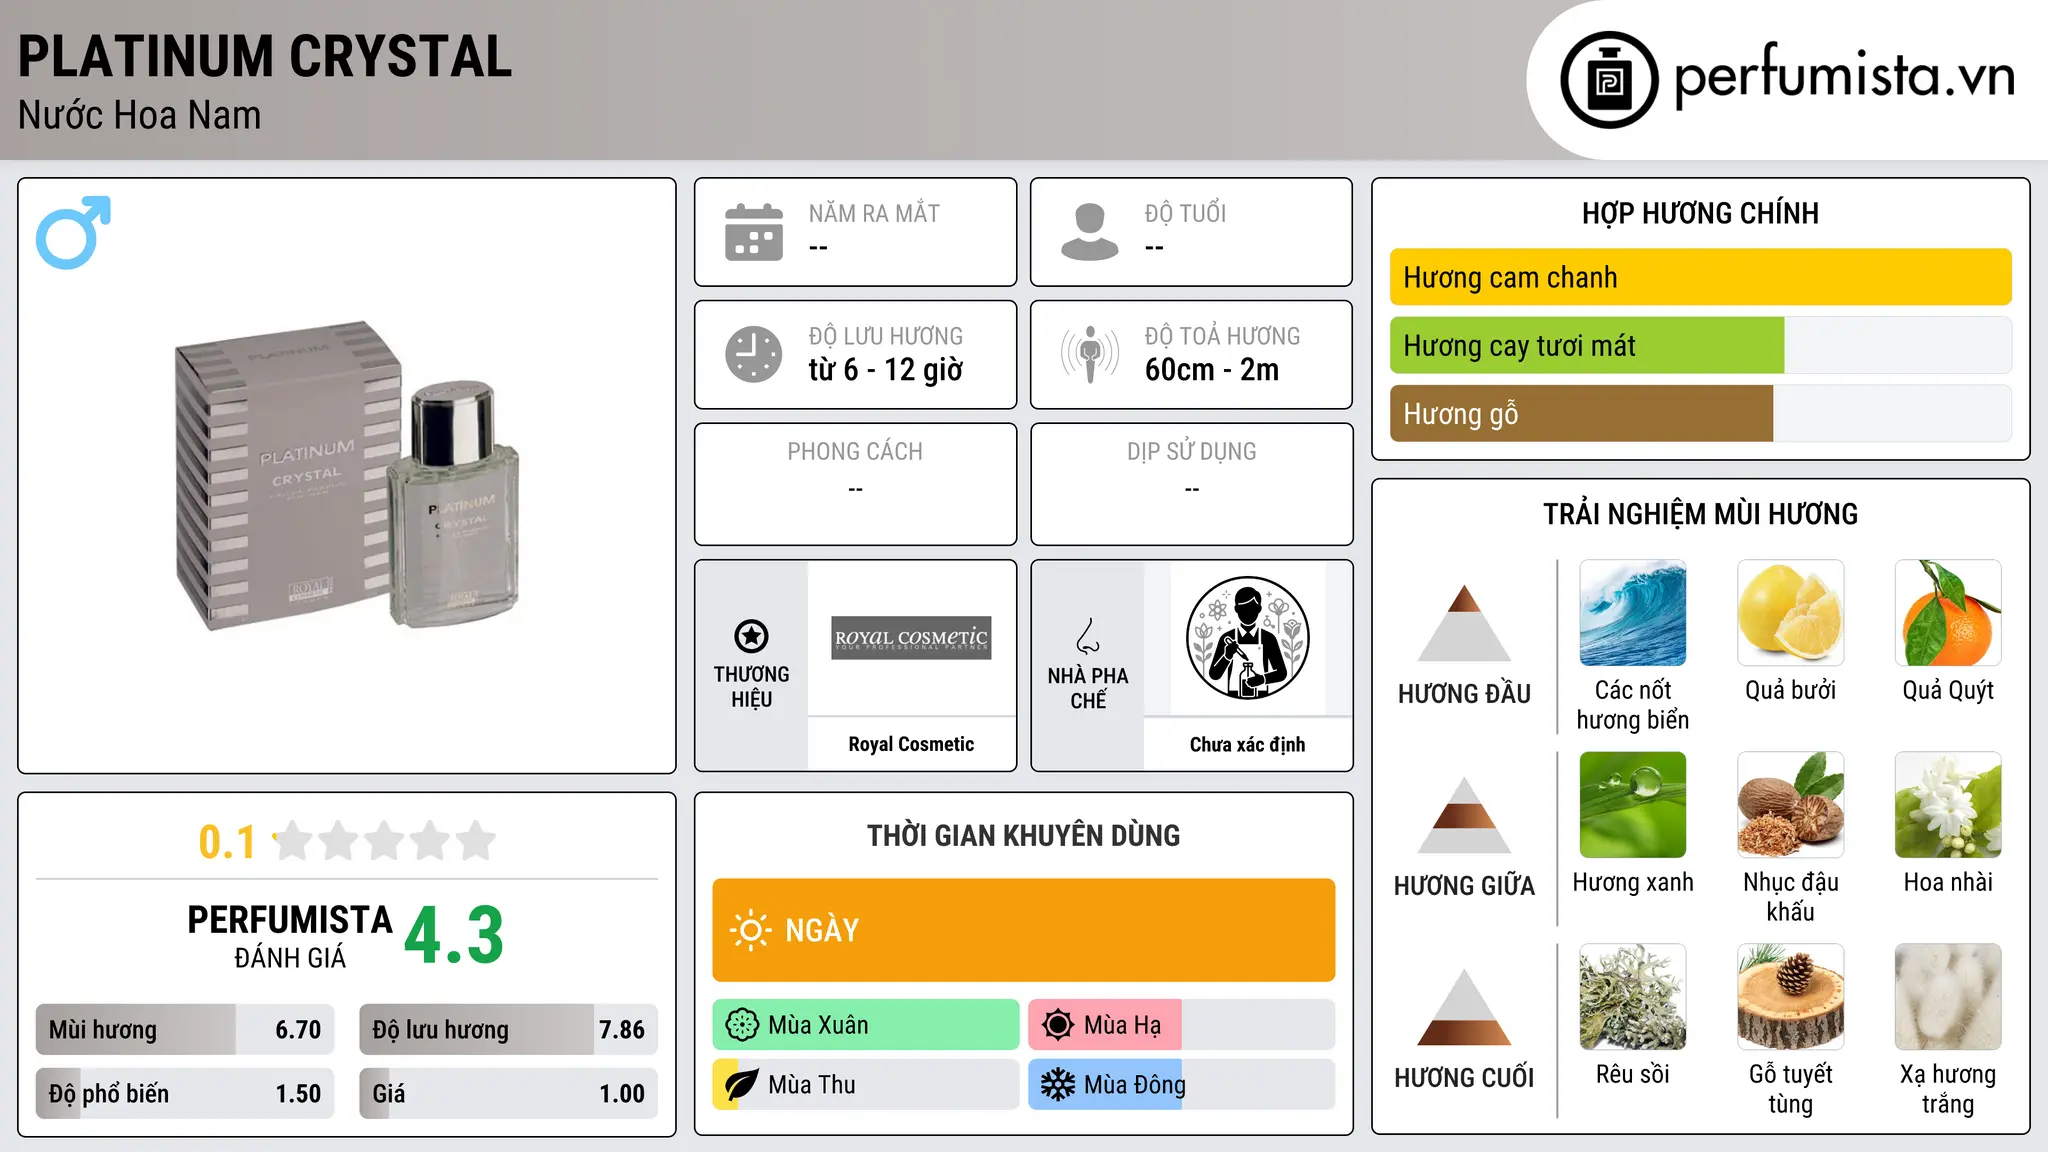Screen dimensions: 2048x1152
Task: Click the Perfumista score 4.3
Action: coord(454,936)
